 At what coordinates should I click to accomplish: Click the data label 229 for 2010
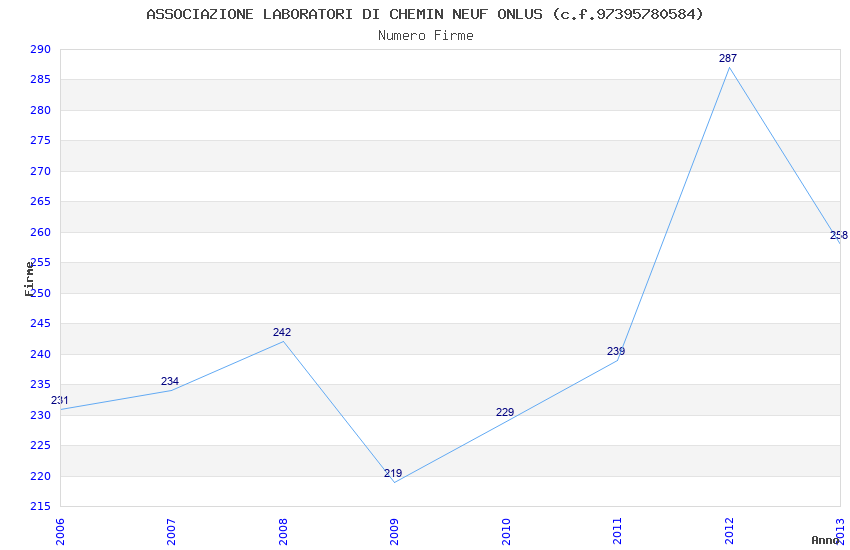pyautogui.click(x=505, y=412)
